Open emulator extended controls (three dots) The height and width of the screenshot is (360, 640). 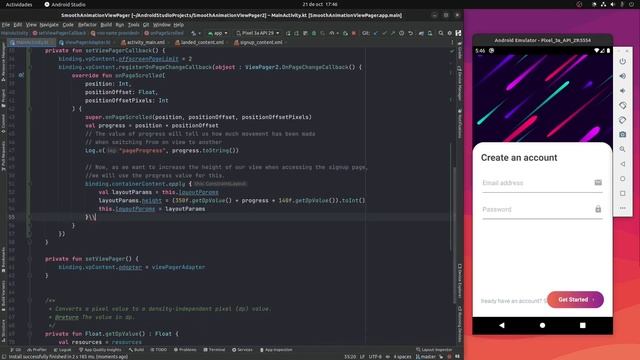point(622,208)
